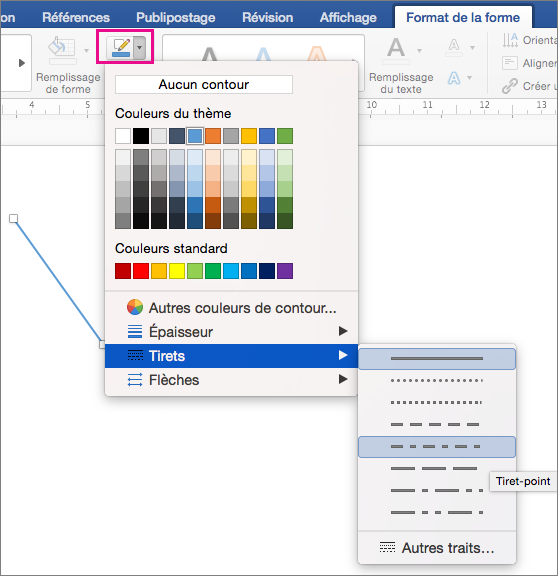Select the solid line dash style
Viewport: 558px width, 576px height.
point(437,359)
